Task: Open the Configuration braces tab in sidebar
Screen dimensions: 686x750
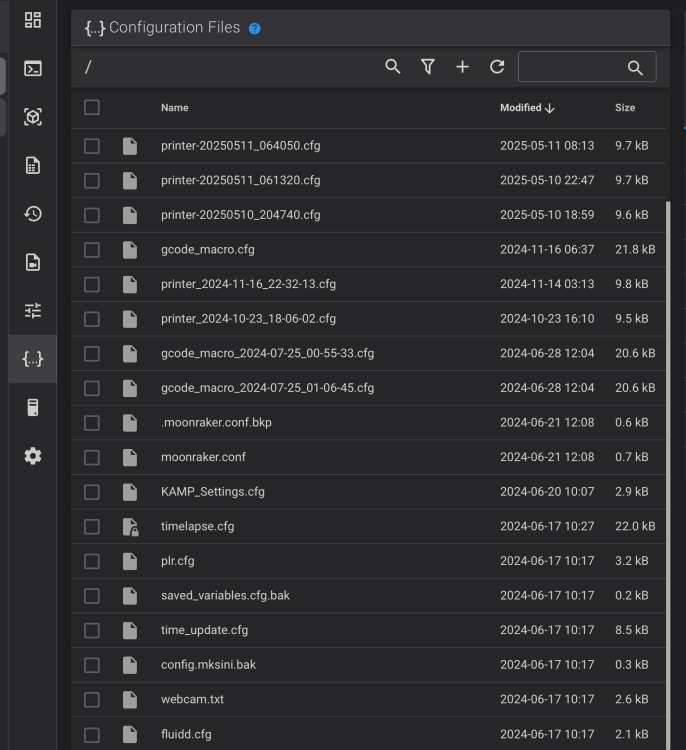Action: [33, 358]
